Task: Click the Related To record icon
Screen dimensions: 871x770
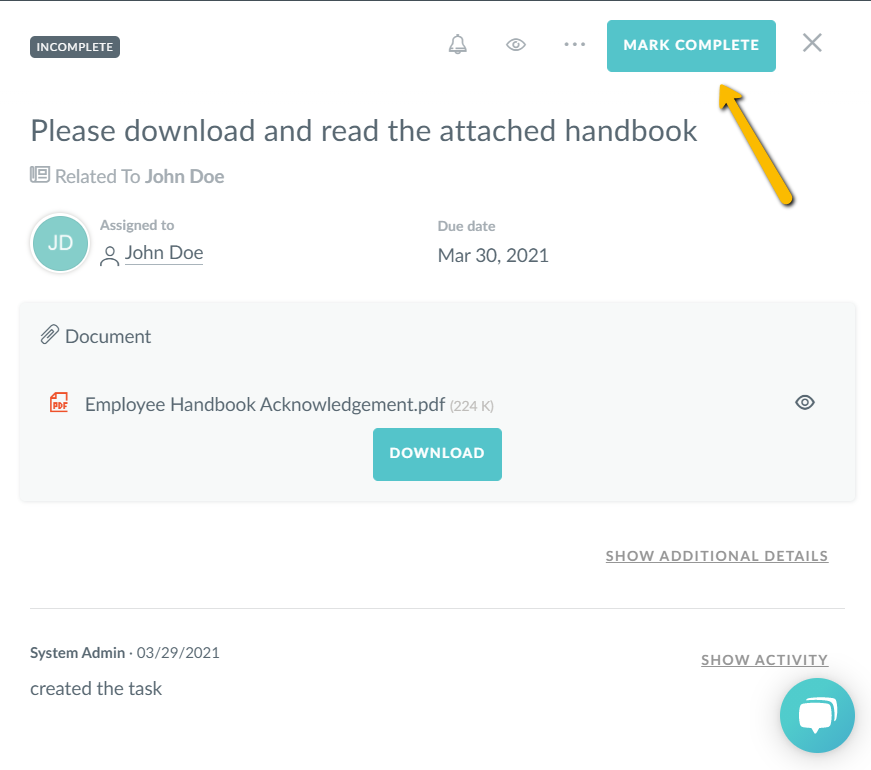Action: (40, 175)
